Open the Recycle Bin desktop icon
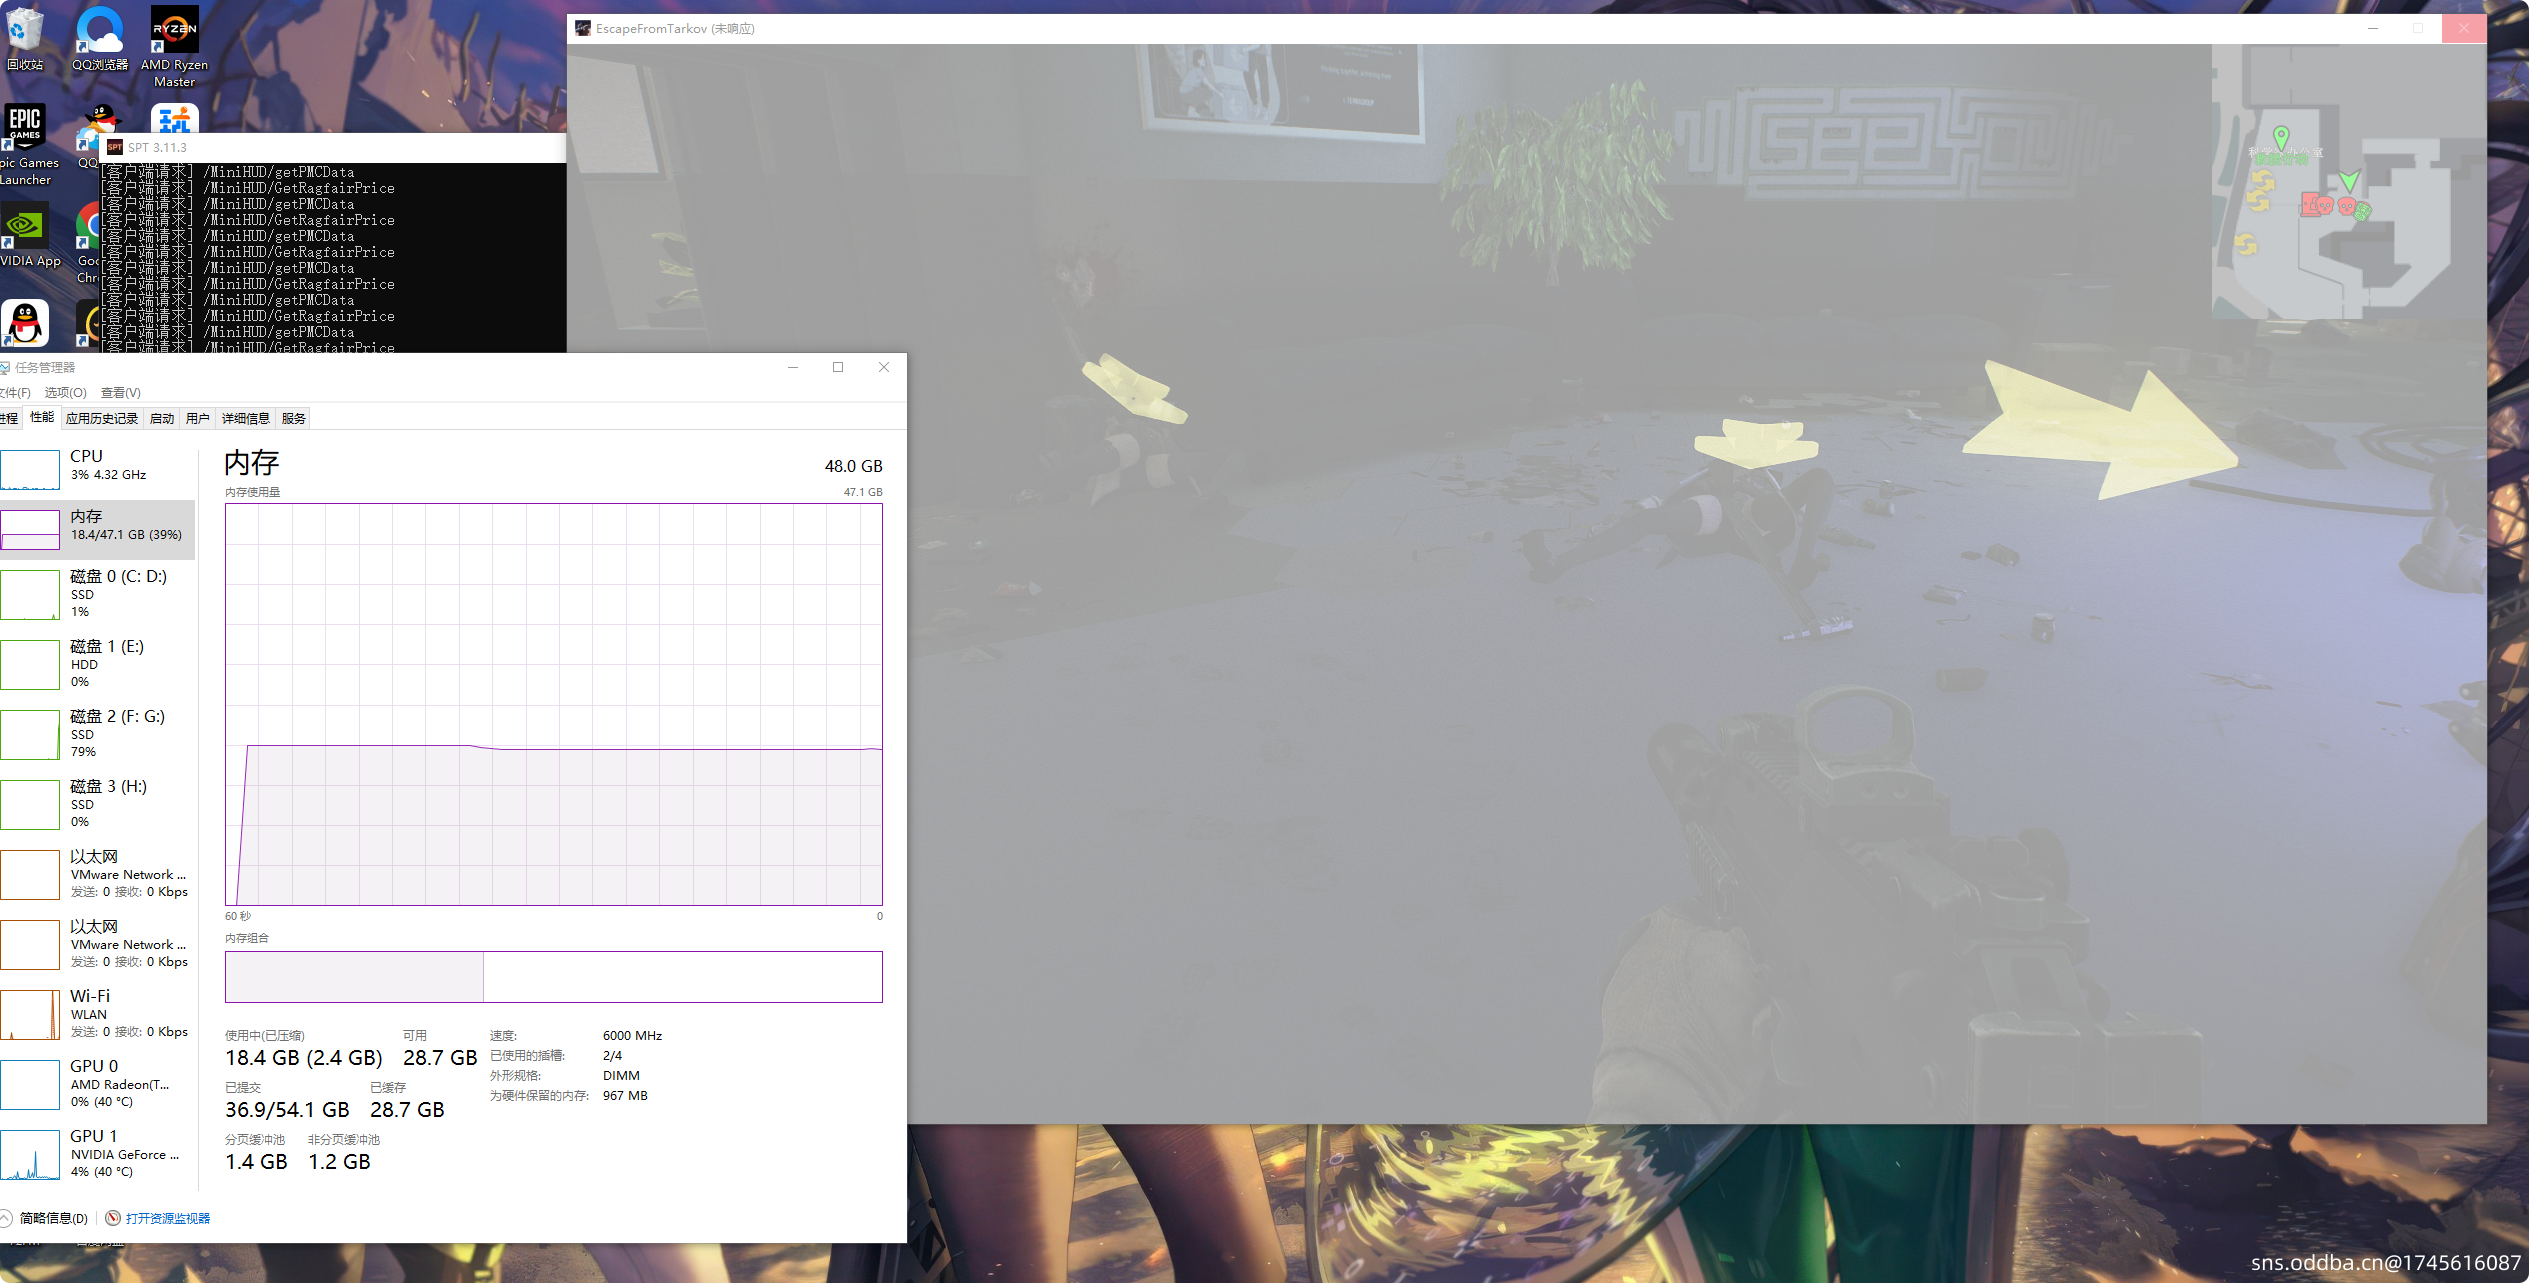Image resolution: width=2529 pixels, height=1283 pixels. 25,38
